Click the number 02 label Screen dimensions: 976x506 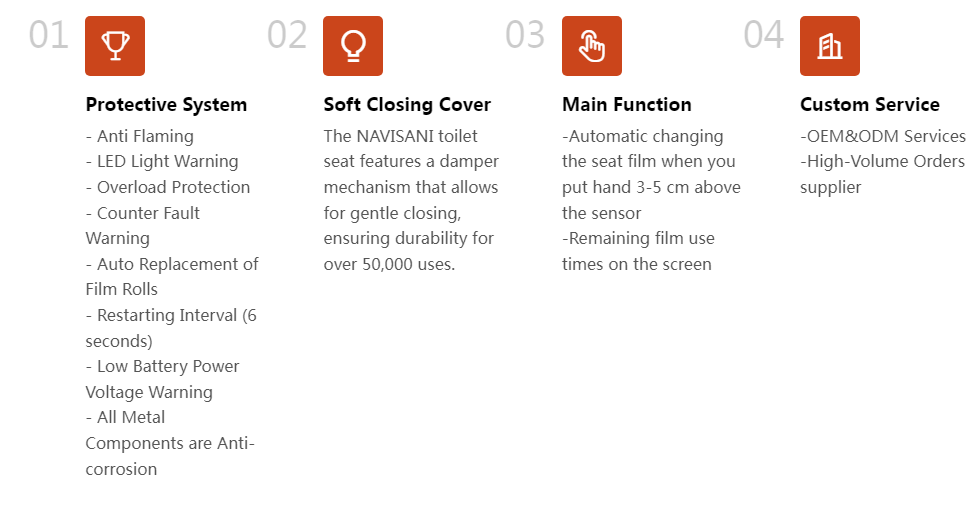(x=287, y=35)
